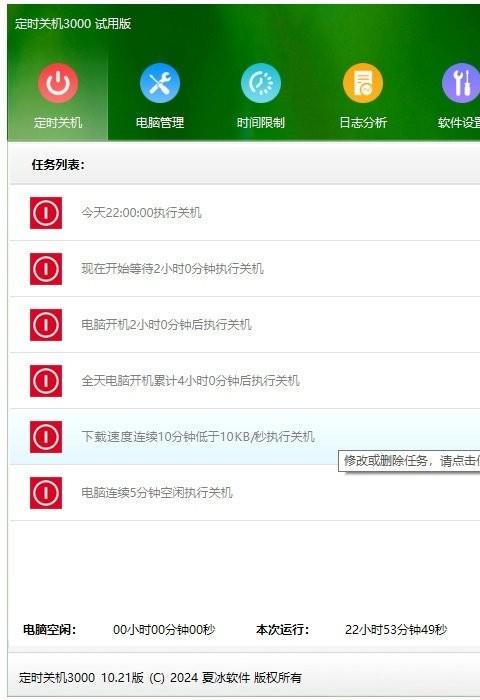Select the task 现在开始等待2小时0分钟执行关机
The image size is (480, 700).
click(x=245, y=269)
